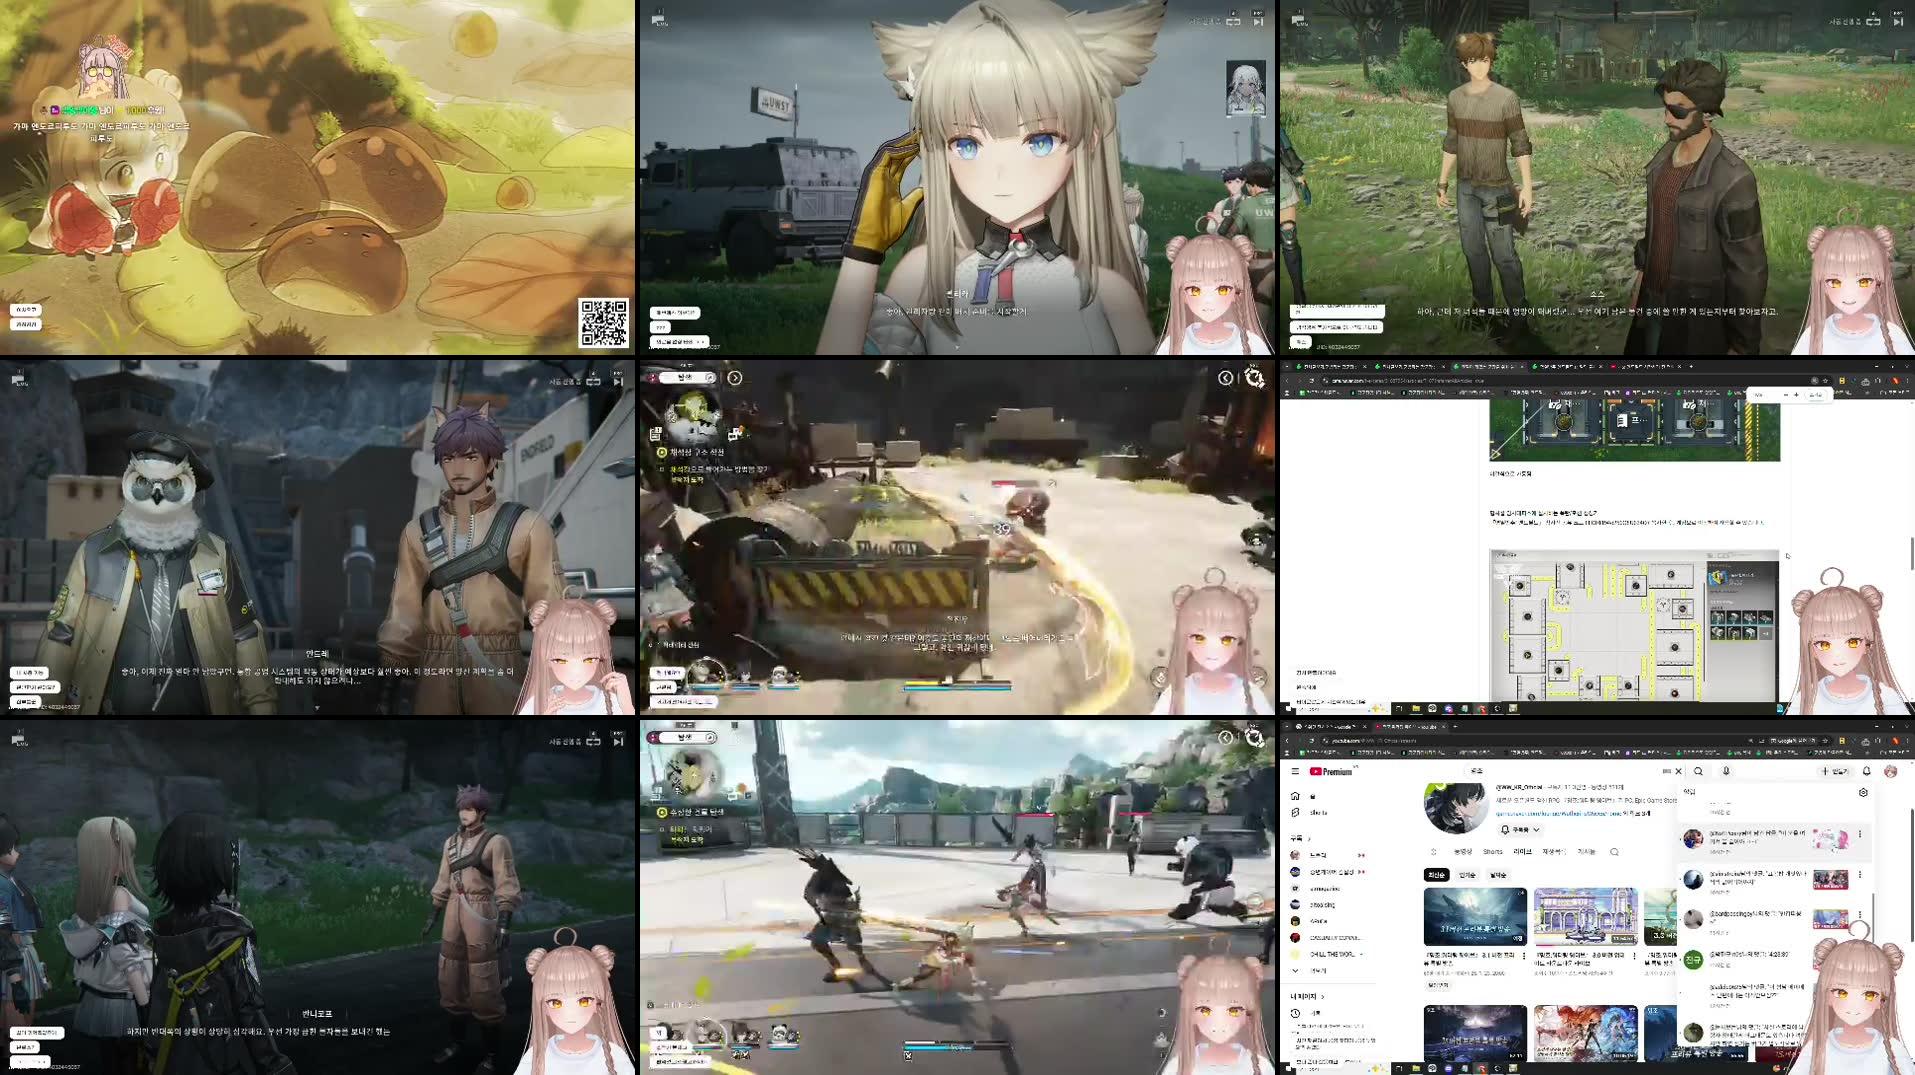Click the voice search microphone icon
Viewport: 1915px width, 1075px height.
(x=1726, y=771)
